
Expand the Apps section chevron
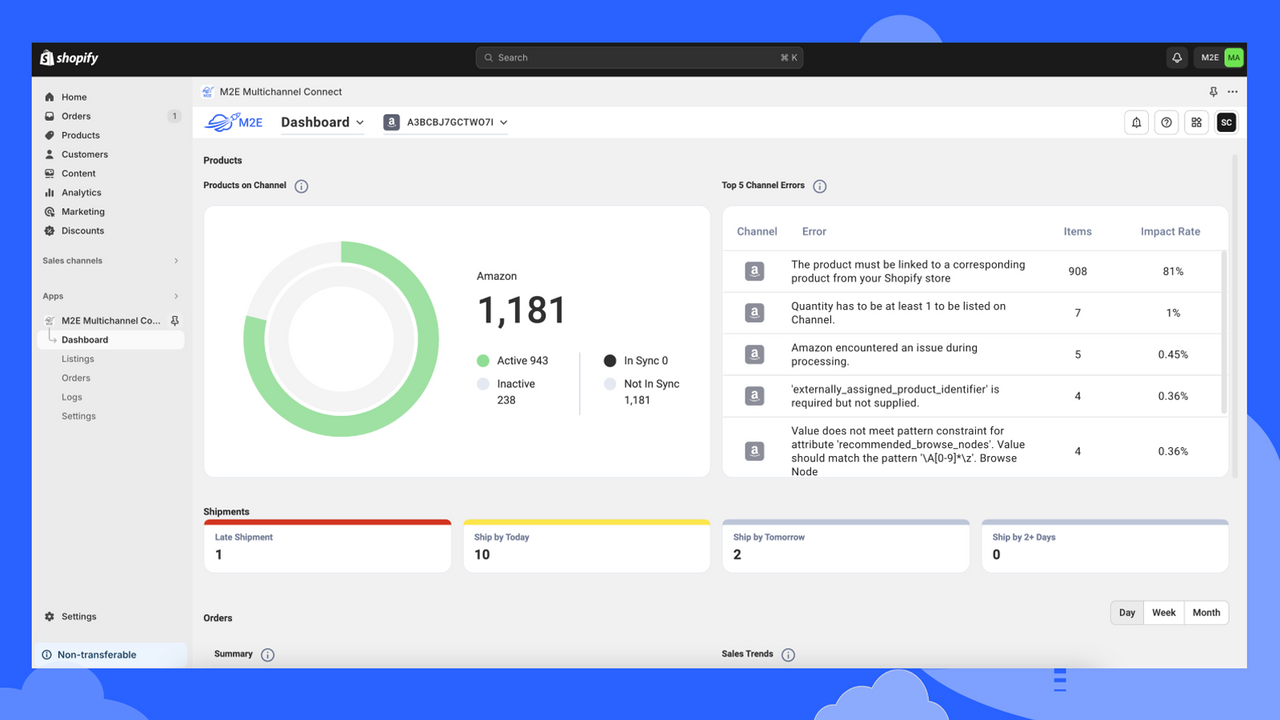(x=176, y=296)
